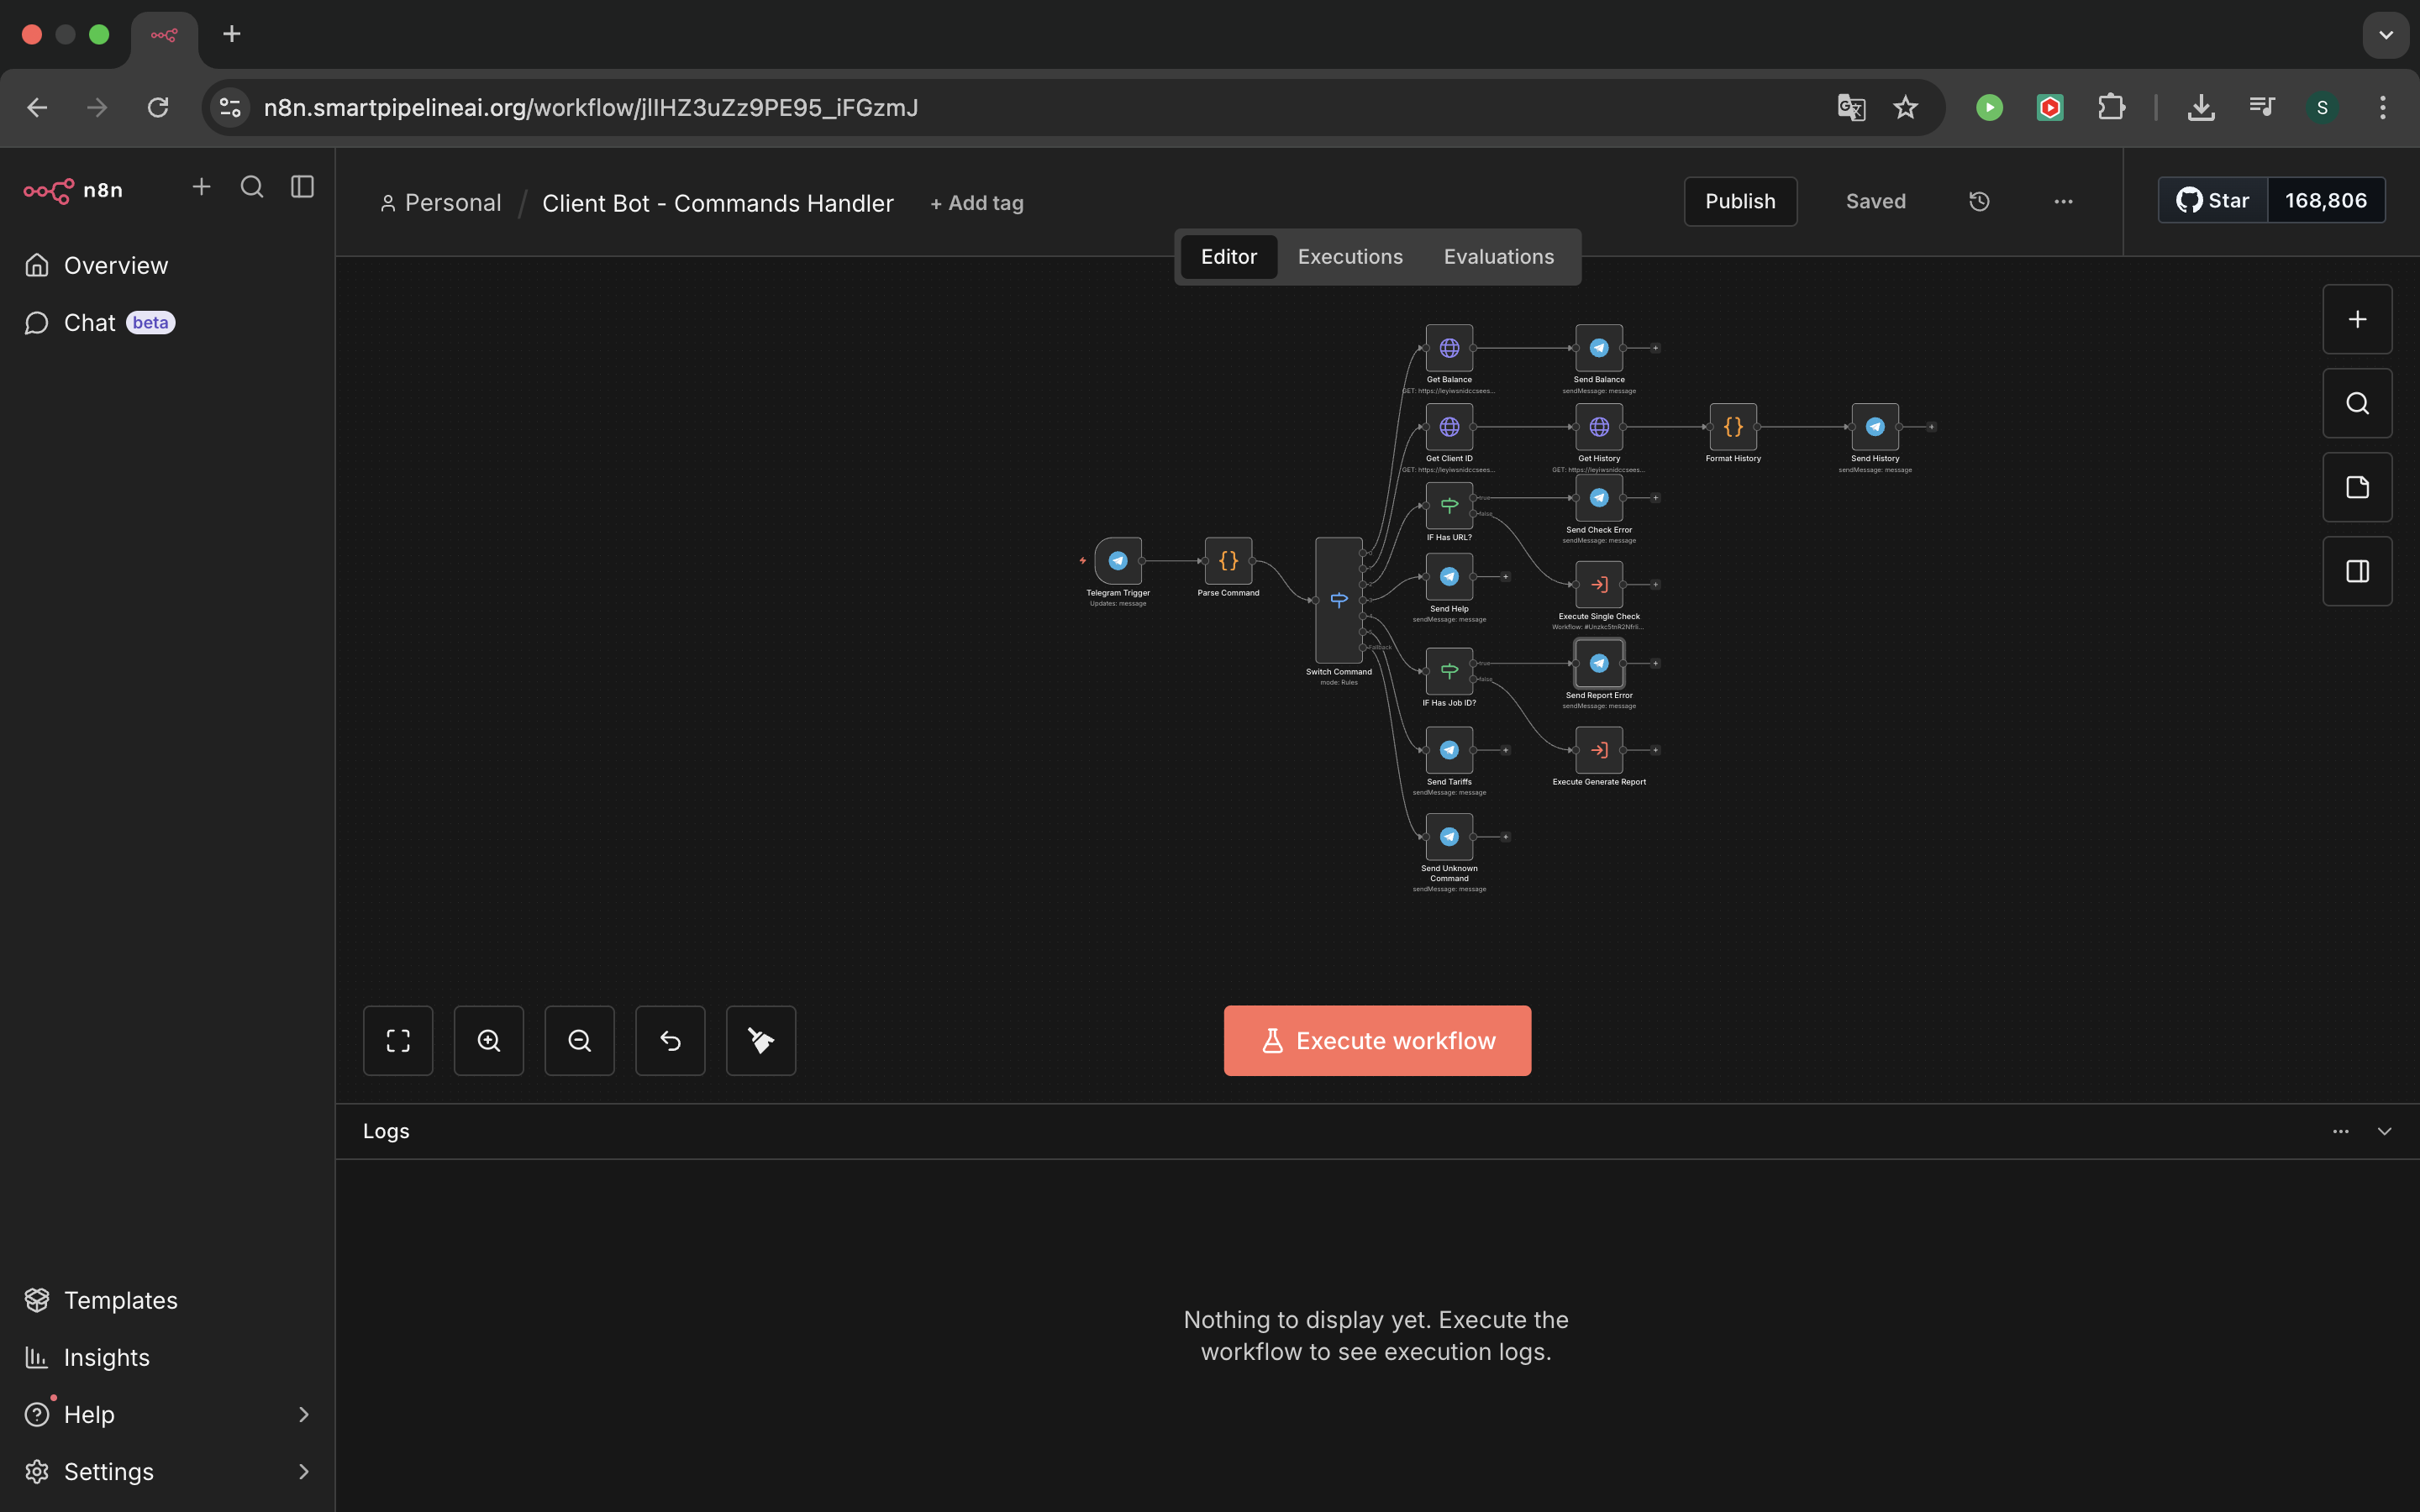The image size is (2420, 1512).
Task: Select the Telegram Trigger node
Action: tap(1118, 561)
